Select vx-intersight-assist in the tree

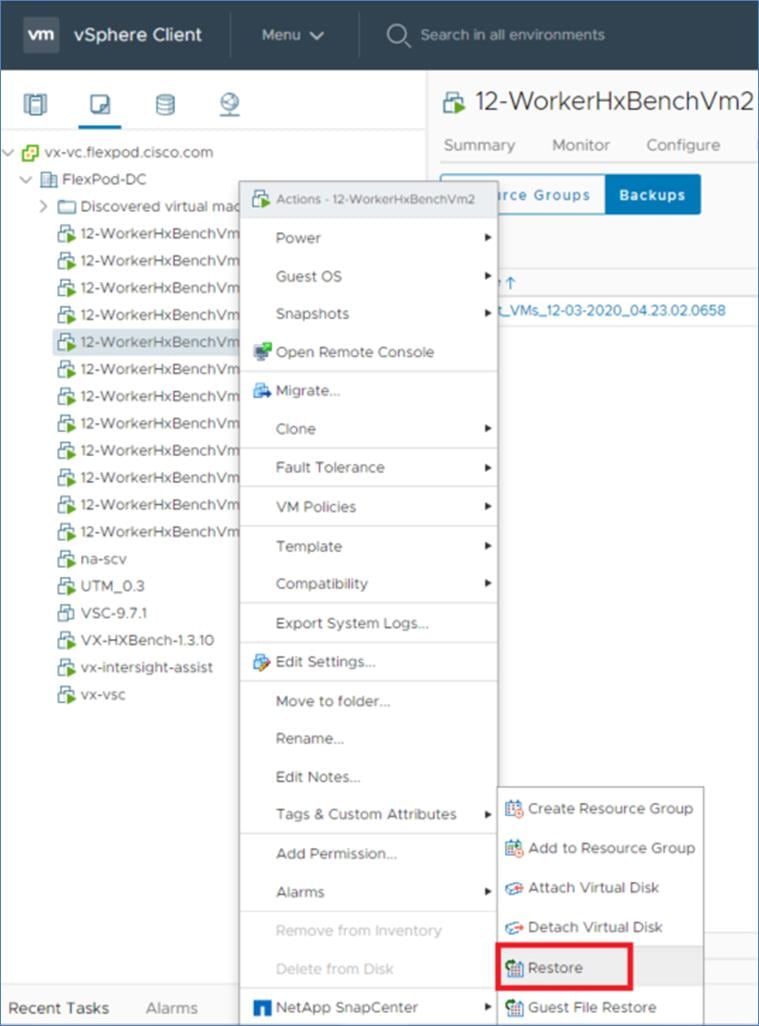click(x=147, y=667)
